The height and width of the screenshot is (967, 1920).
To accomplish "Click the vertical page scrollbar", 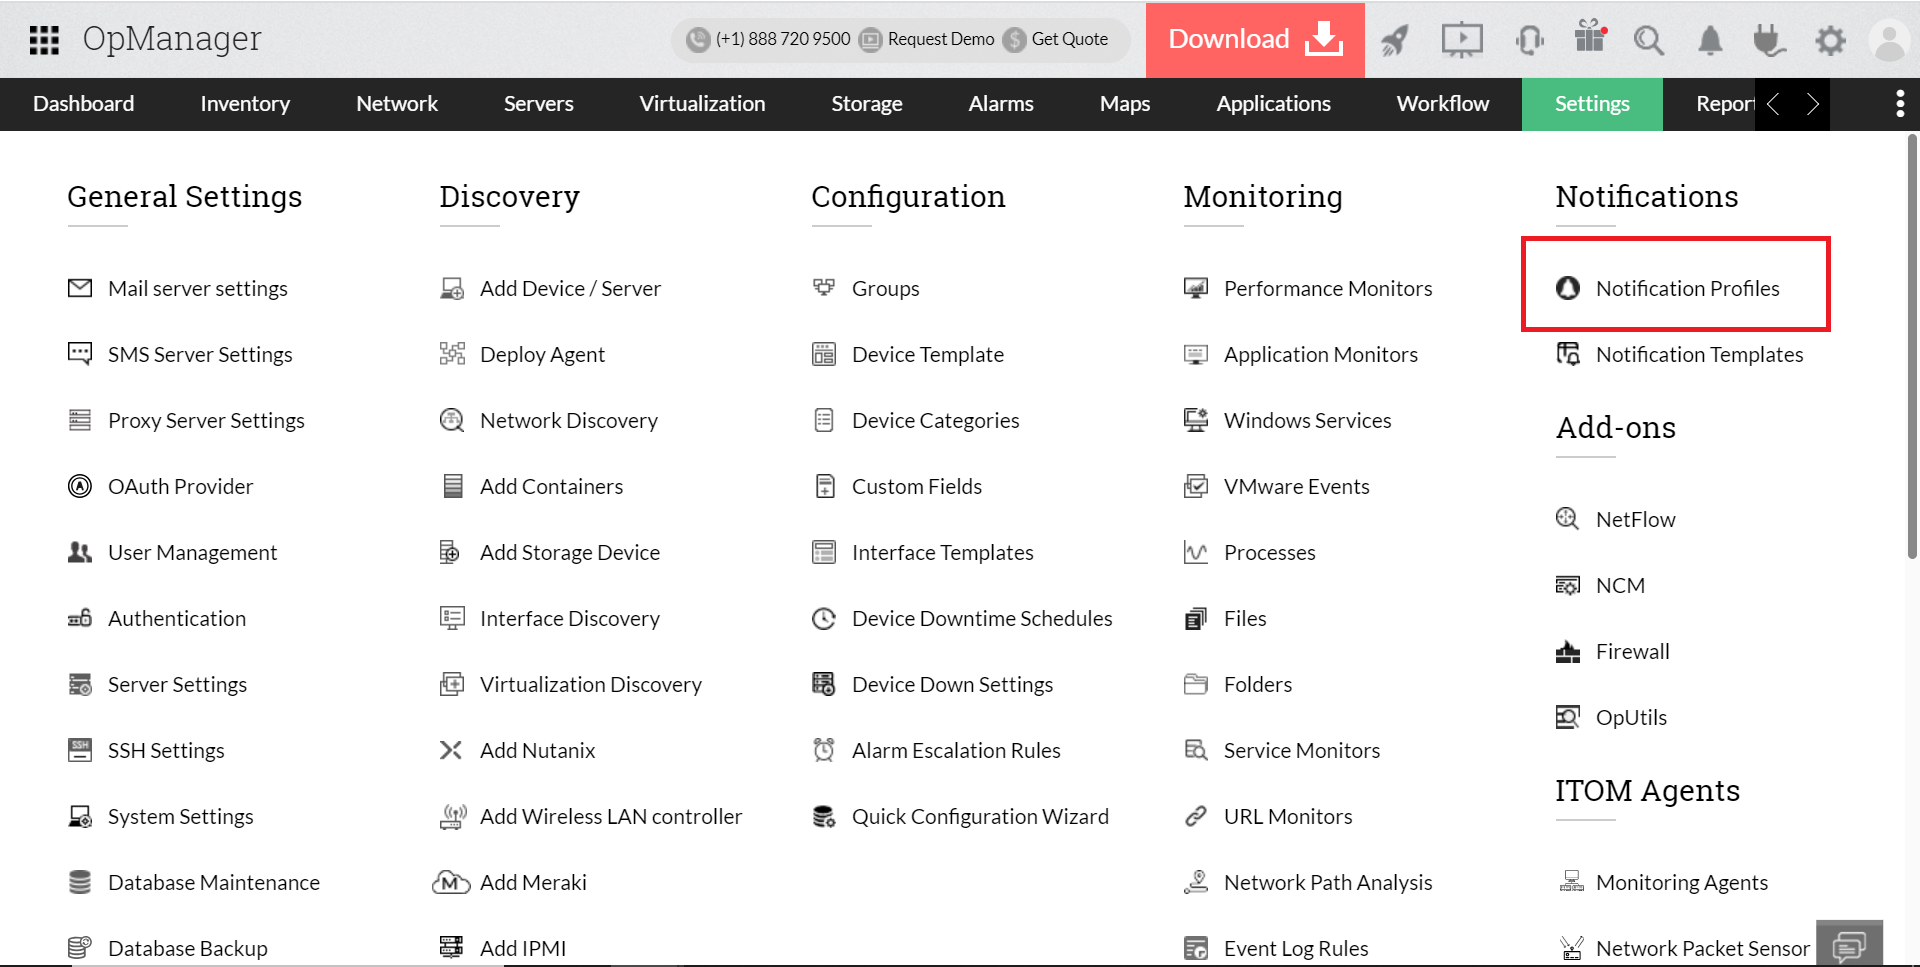I will coord(1912,346).
